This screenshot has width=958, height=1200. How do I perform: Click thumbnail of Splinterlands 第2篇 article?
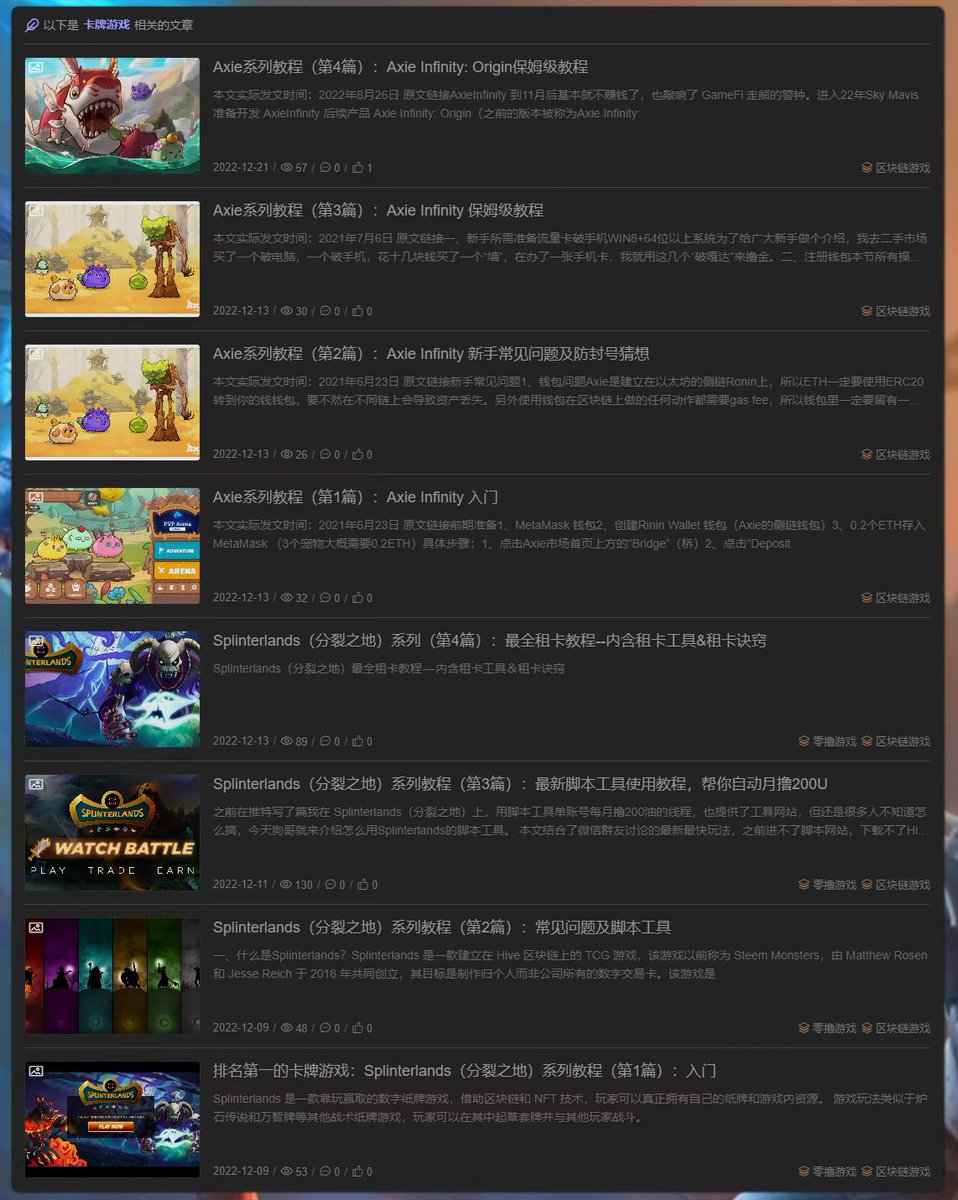[x=112, y=976]
